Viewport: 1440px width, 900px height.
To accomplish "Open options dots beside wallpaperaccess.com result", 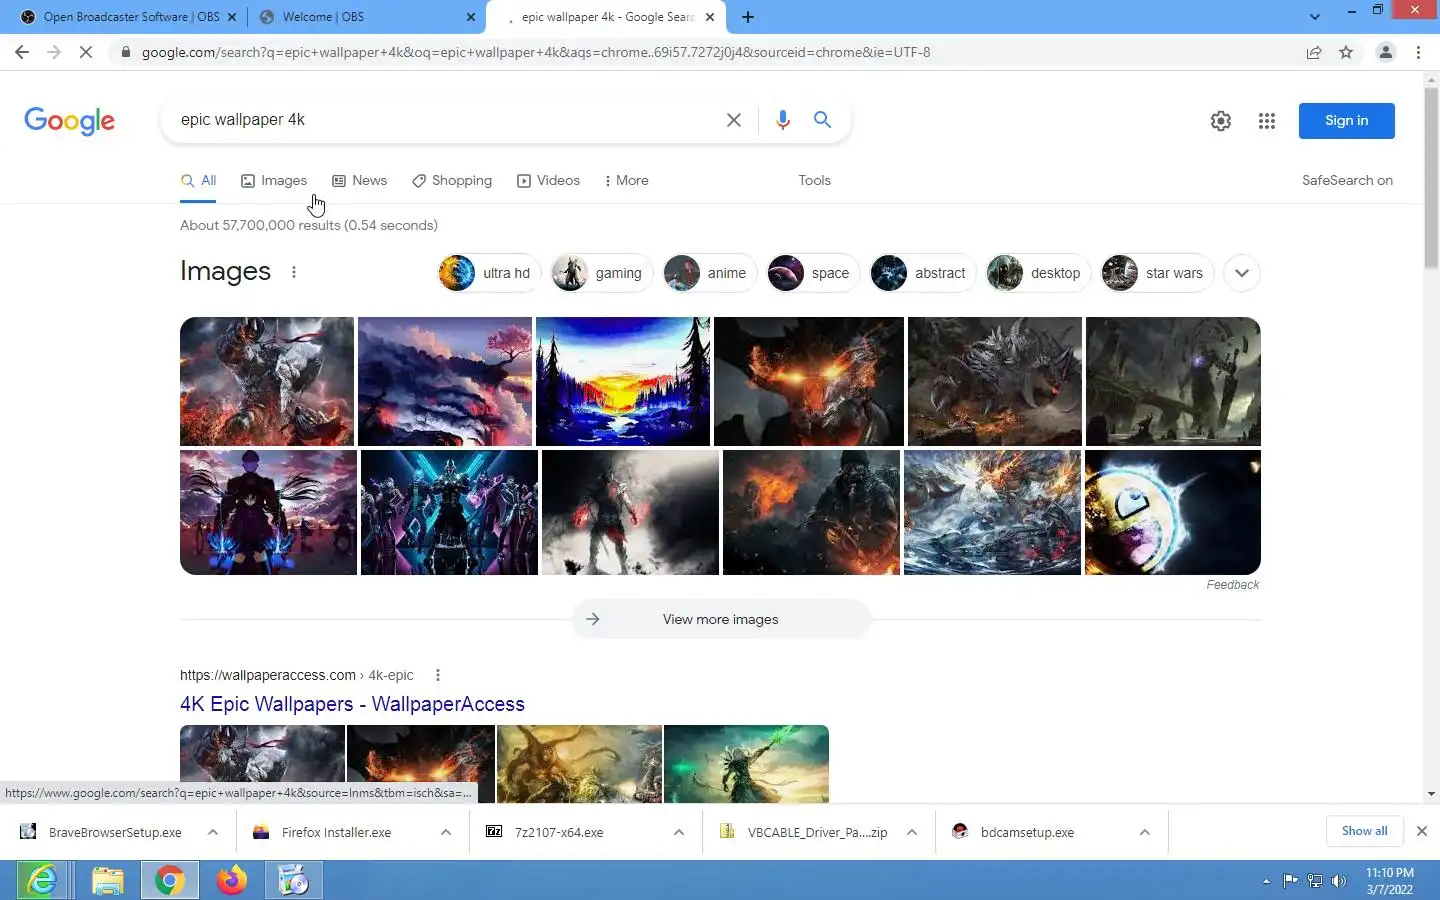I will click(x=437, y=675).
